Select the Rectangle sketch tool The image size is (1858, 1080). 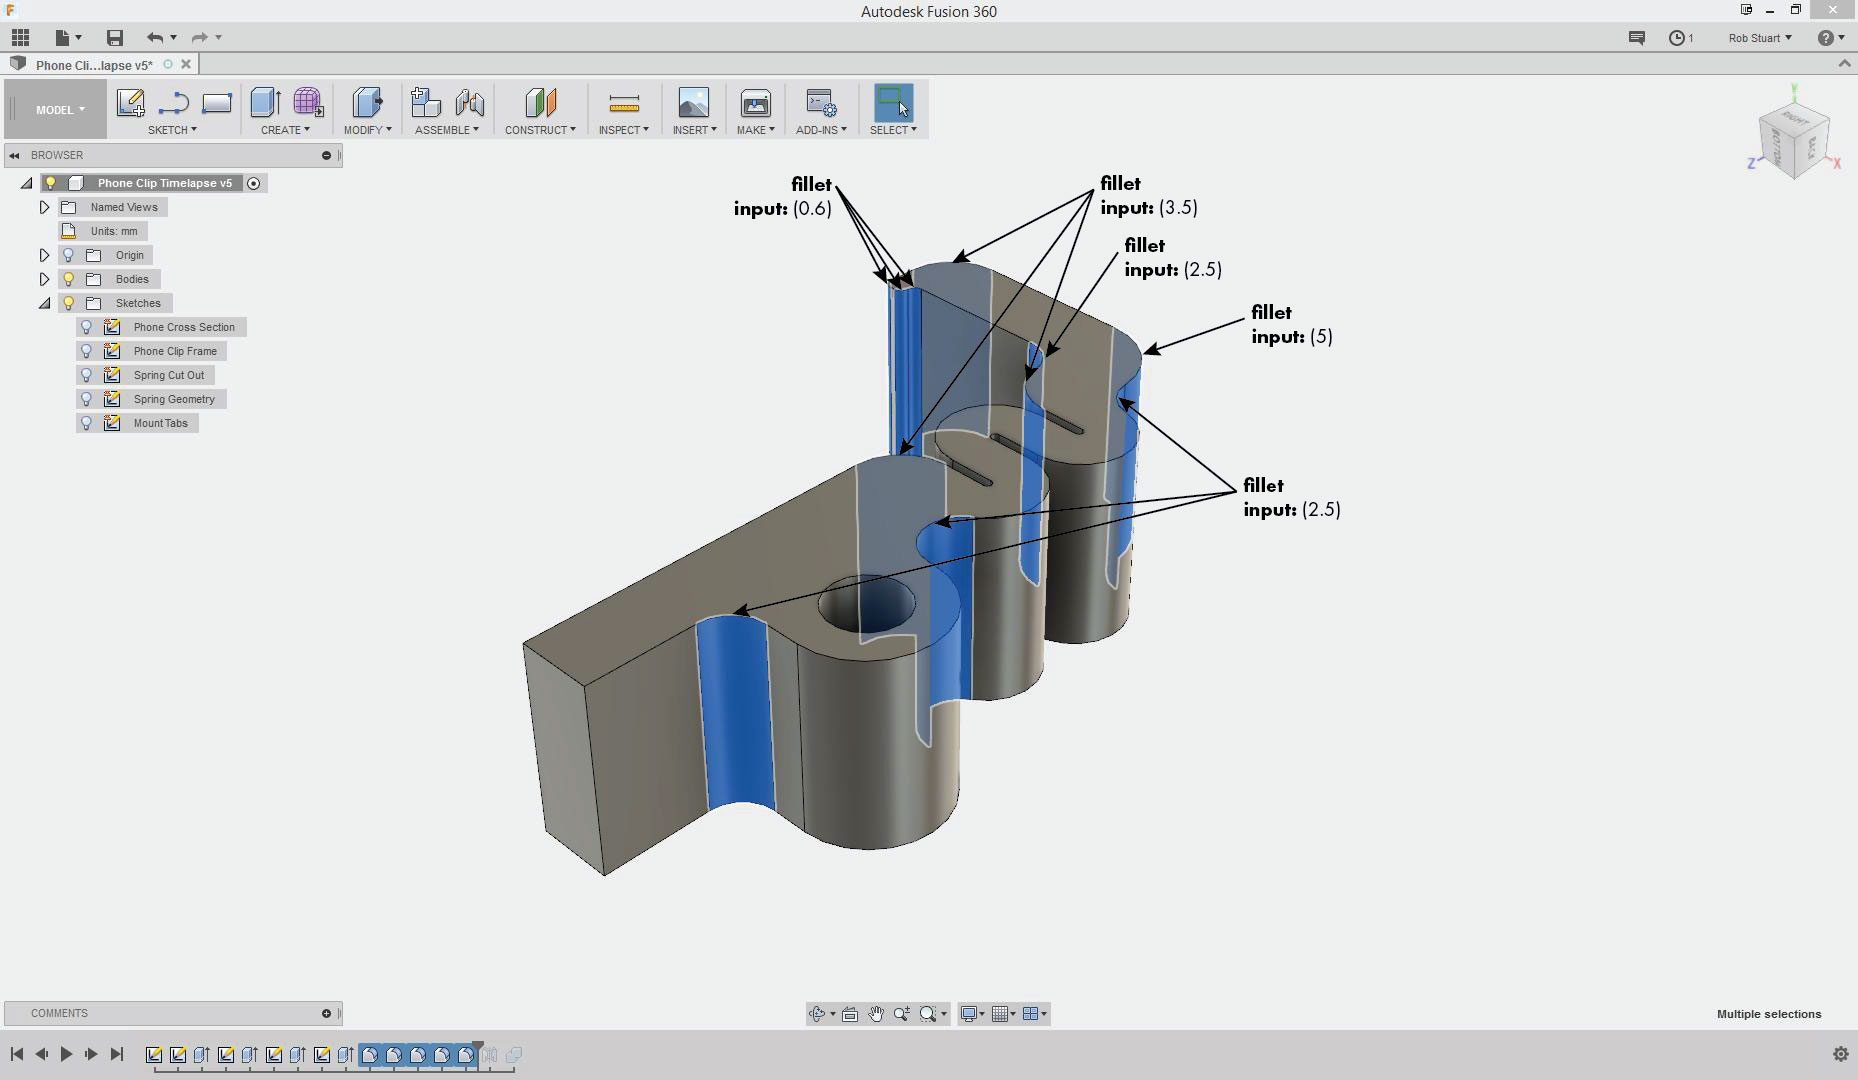coord(216,103)
